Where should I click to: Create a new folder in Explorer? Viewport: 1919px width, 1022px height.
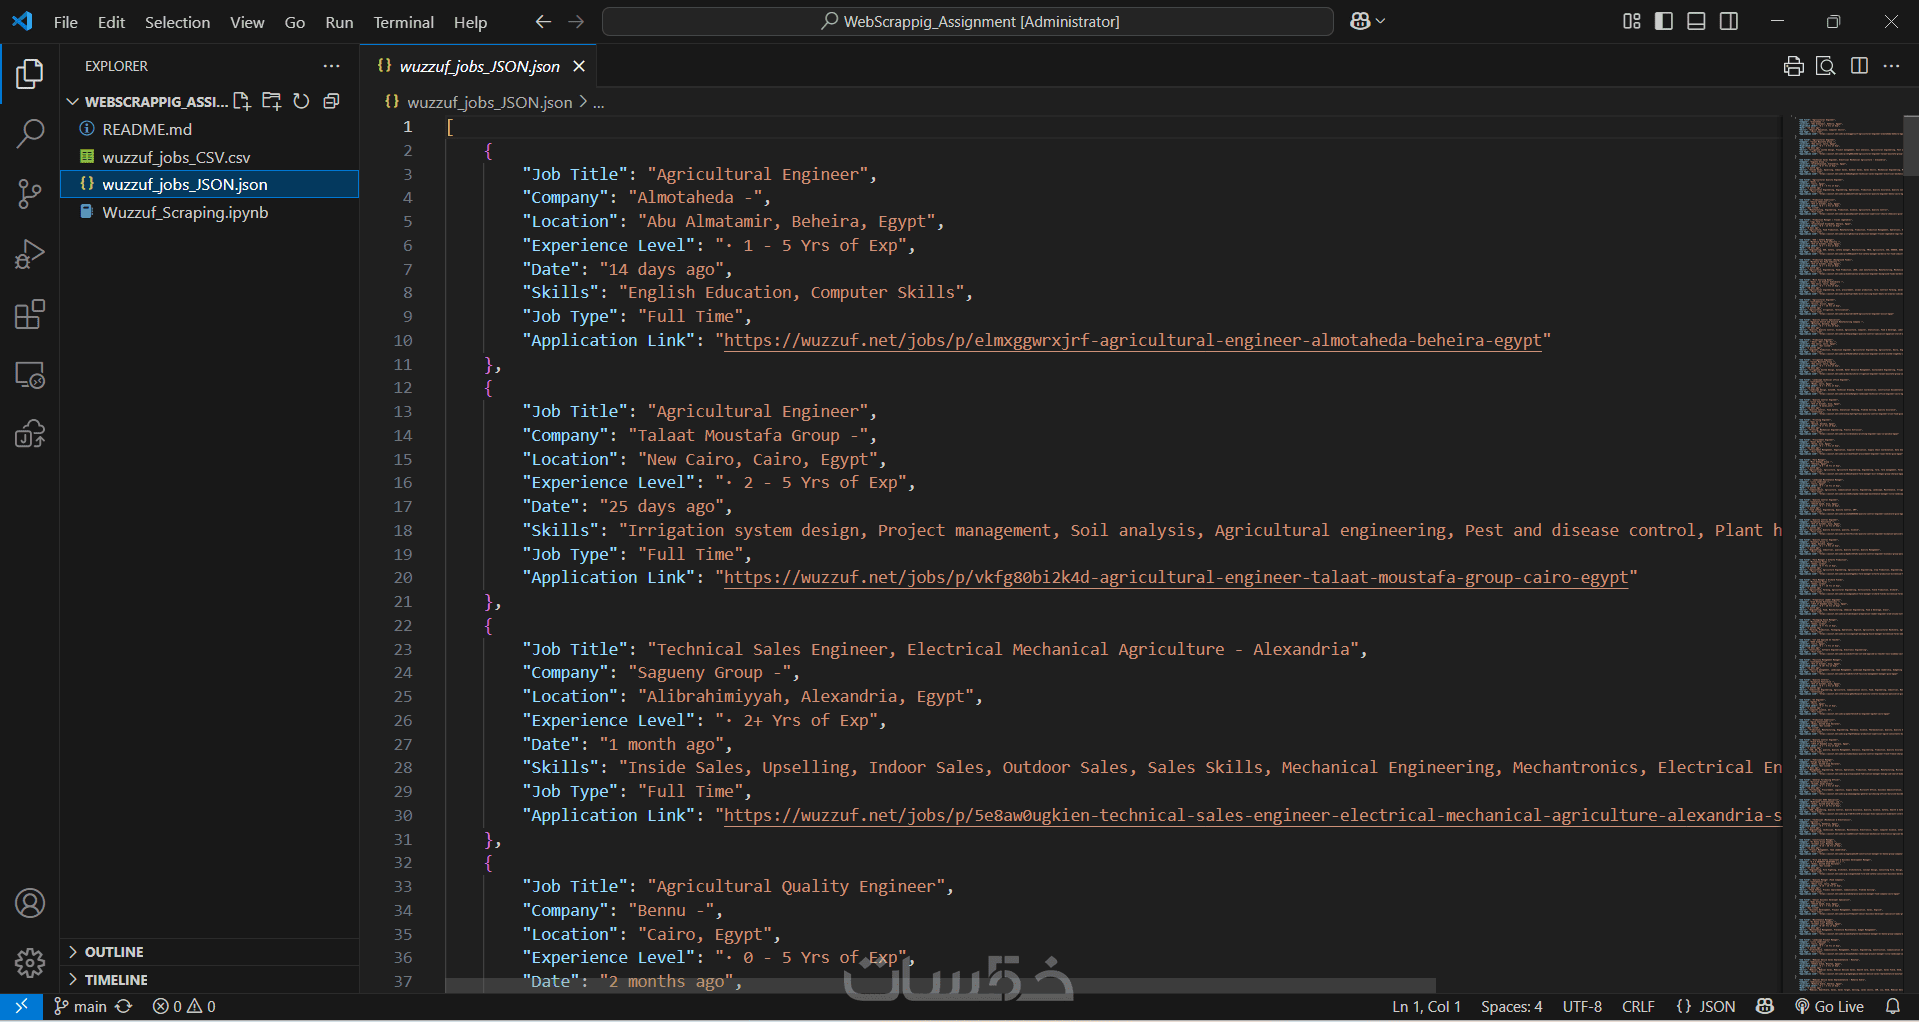pos(271,101)
